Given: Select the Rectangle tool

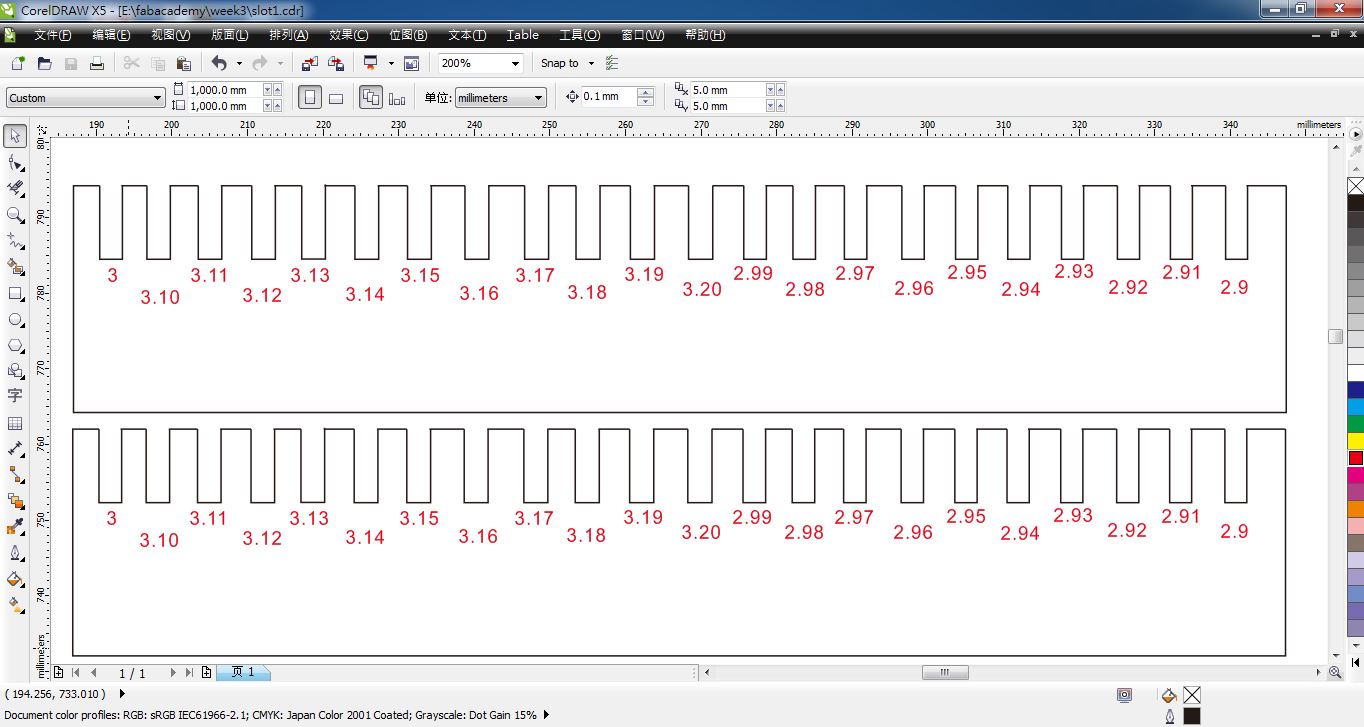Looking at the screenshot, I should (x=15, y=294).
